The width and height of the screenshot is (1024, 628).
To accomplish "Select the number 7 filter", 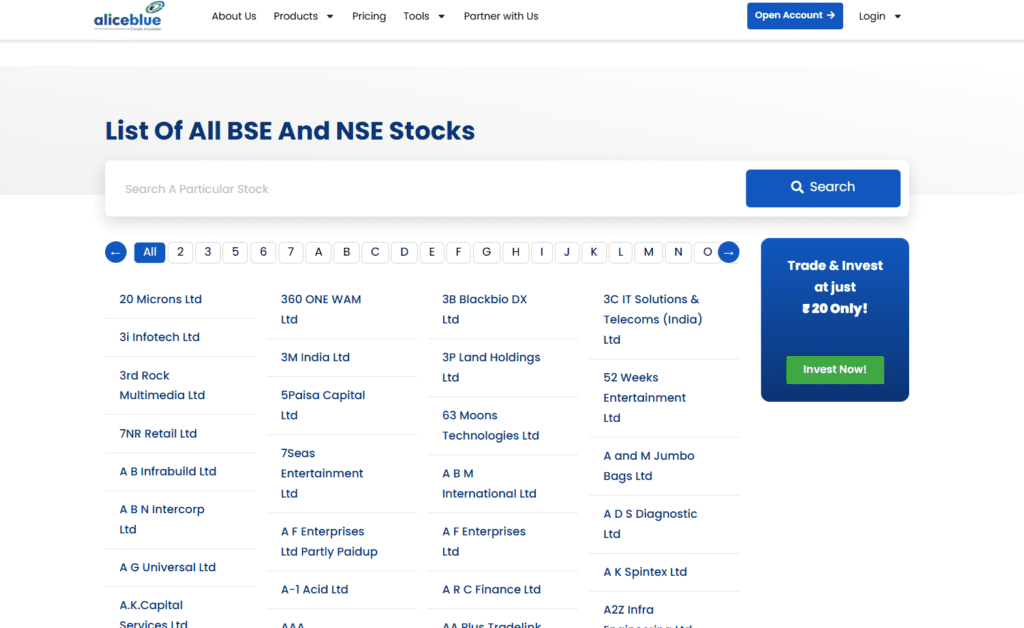I will tap(291, 252).
